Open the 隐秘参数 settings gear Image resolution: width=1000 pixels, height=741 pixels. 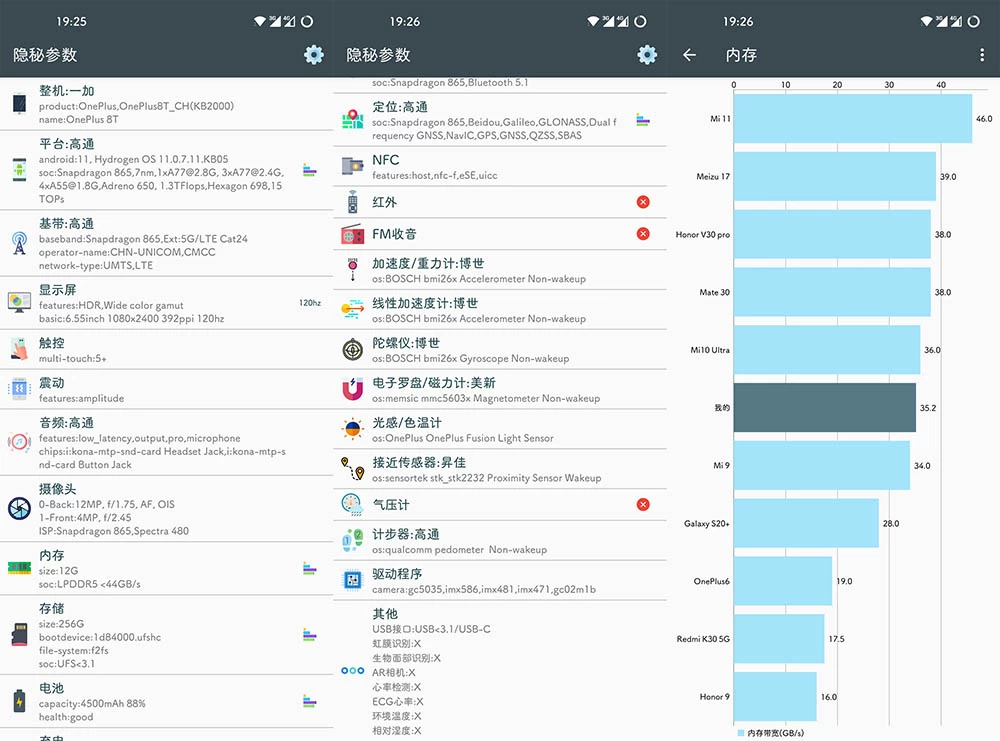[x=313, y=55]
